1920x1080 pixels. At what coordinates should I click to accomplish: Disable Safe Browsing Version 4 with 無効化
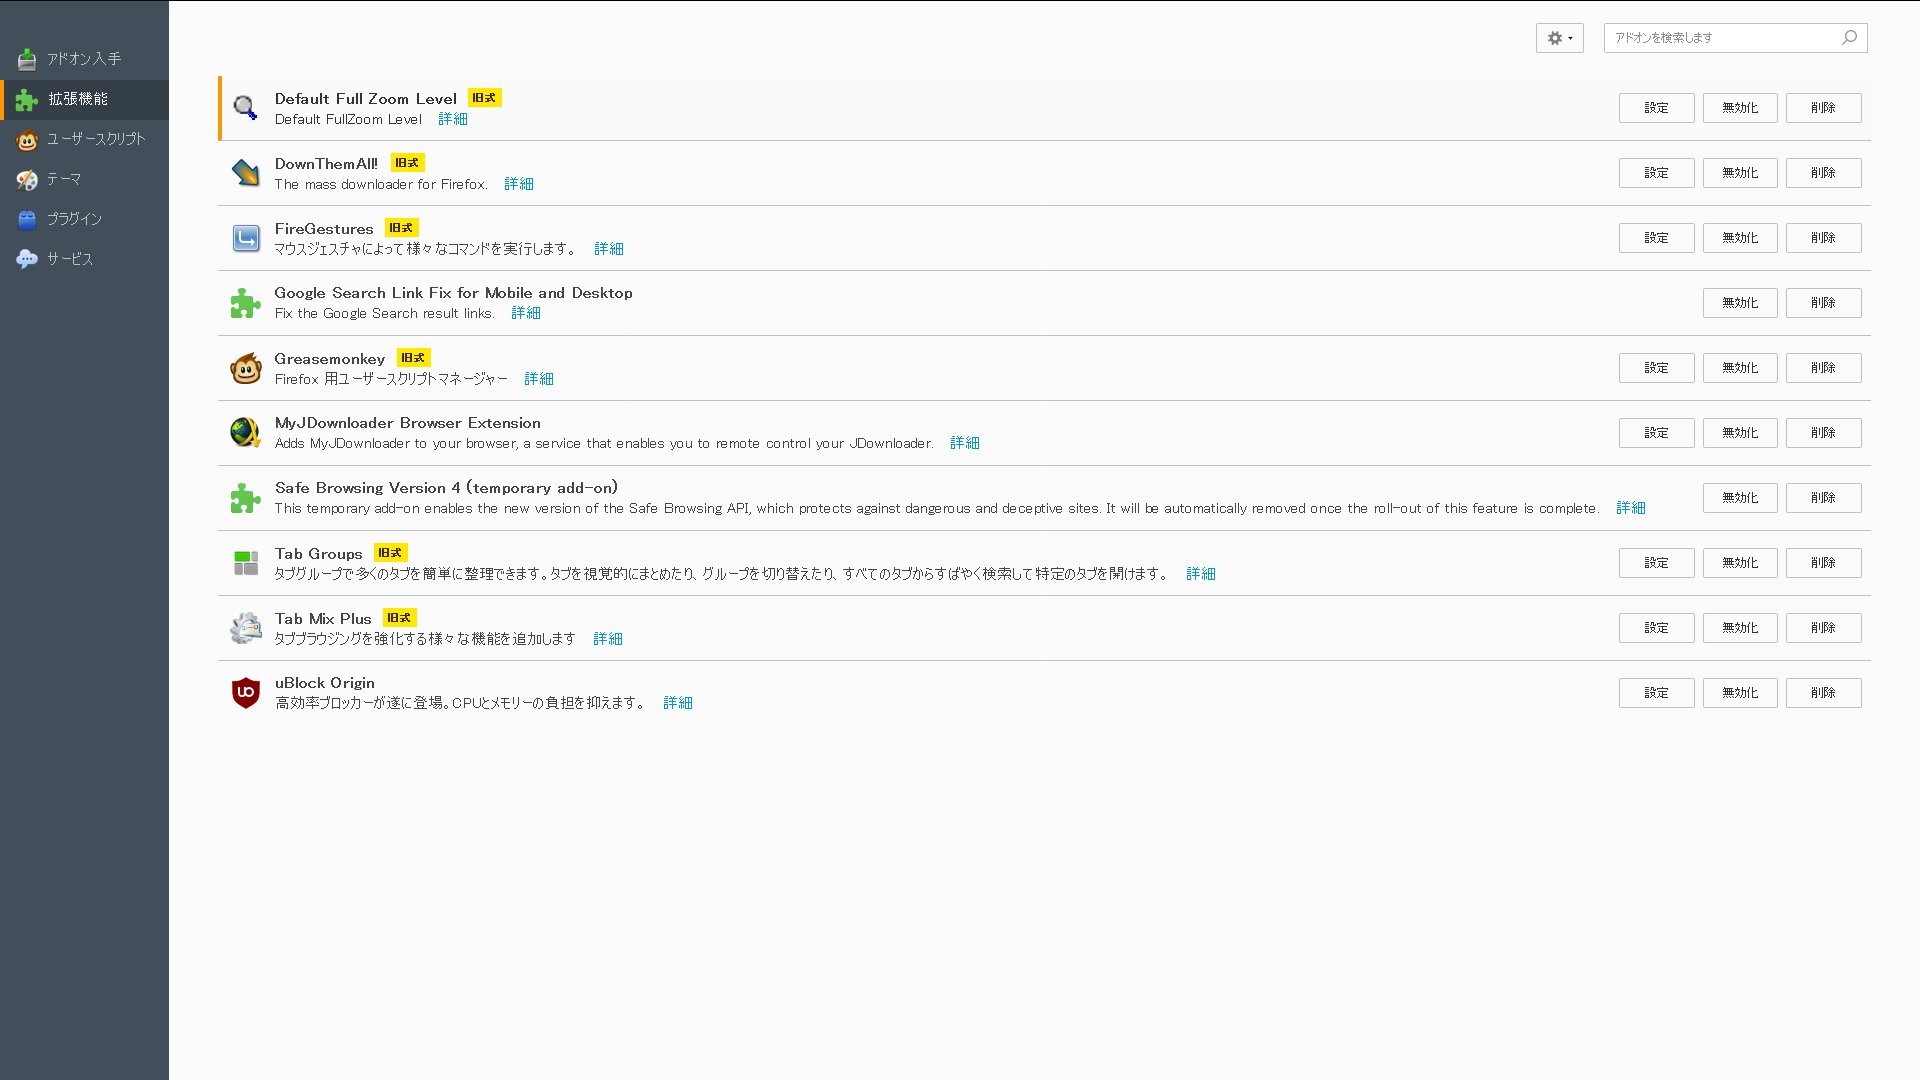(1740, 498)
